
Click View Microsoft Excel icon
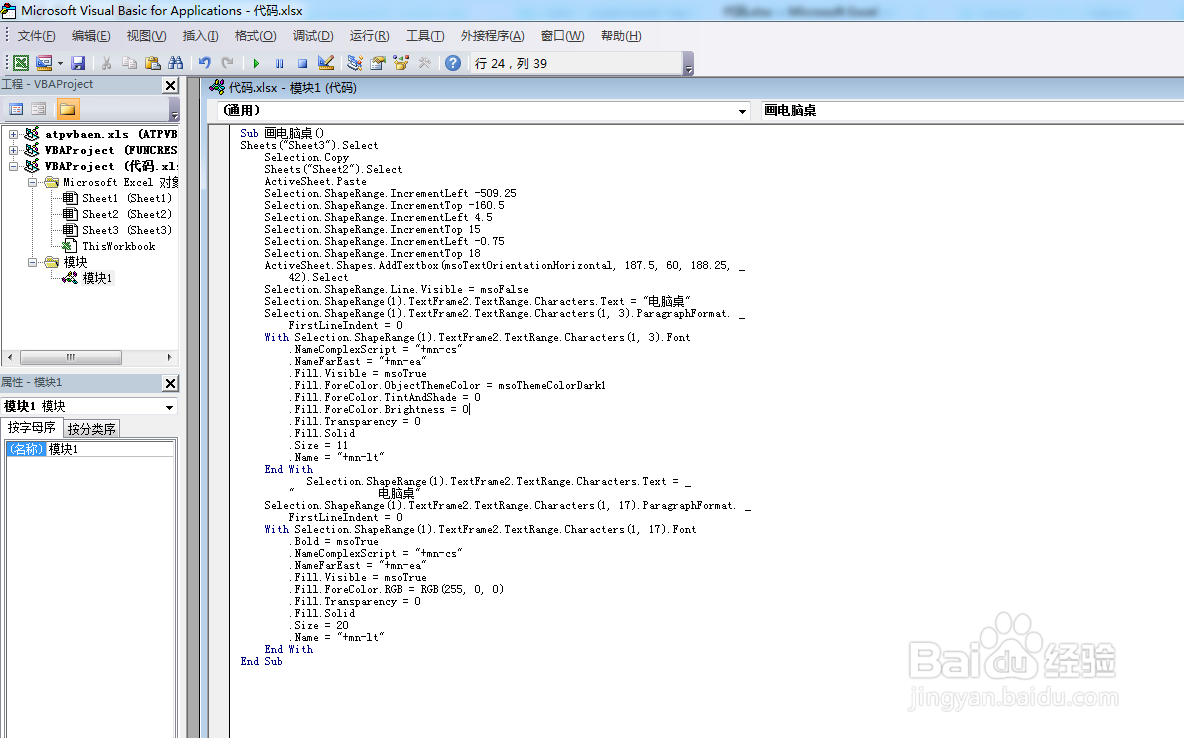pos(21,63)
